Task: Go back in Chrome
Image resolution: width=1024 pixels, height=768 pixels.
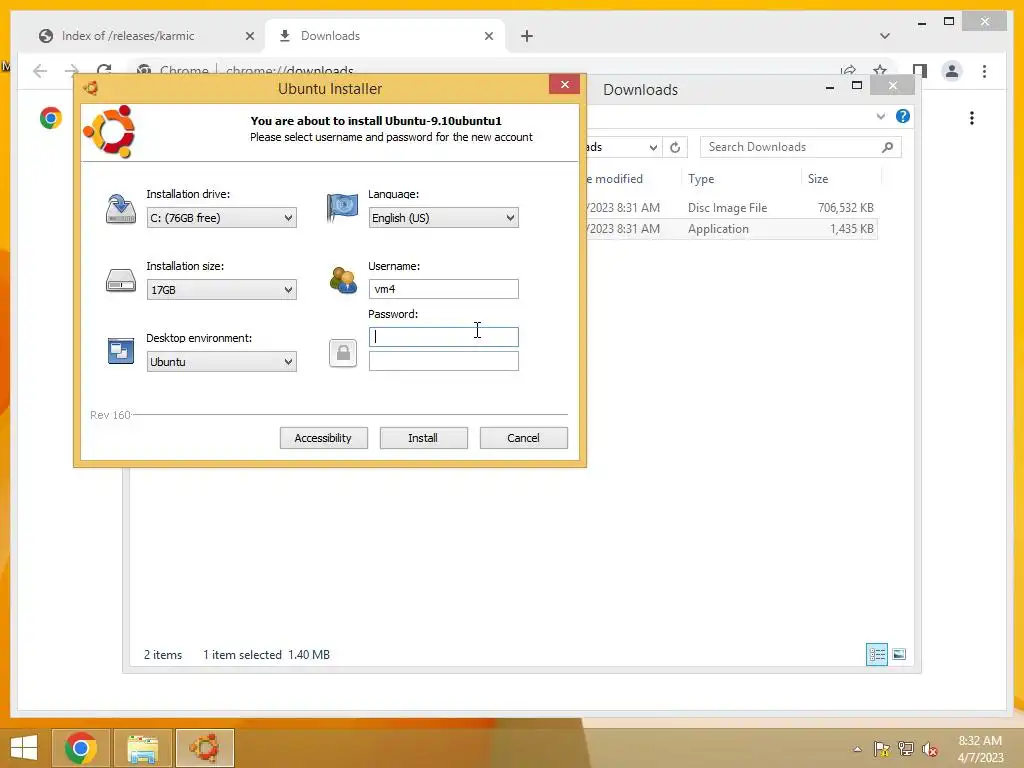Action: [40, 71]
